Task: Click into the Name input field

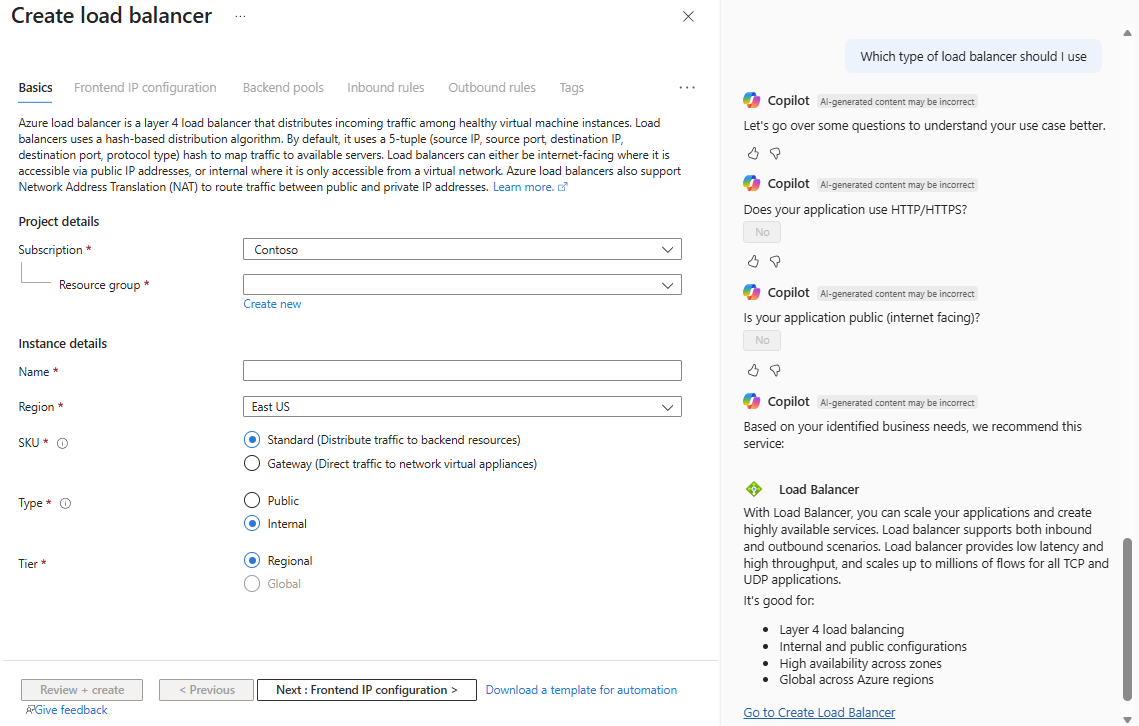Action: click(462, 371)
